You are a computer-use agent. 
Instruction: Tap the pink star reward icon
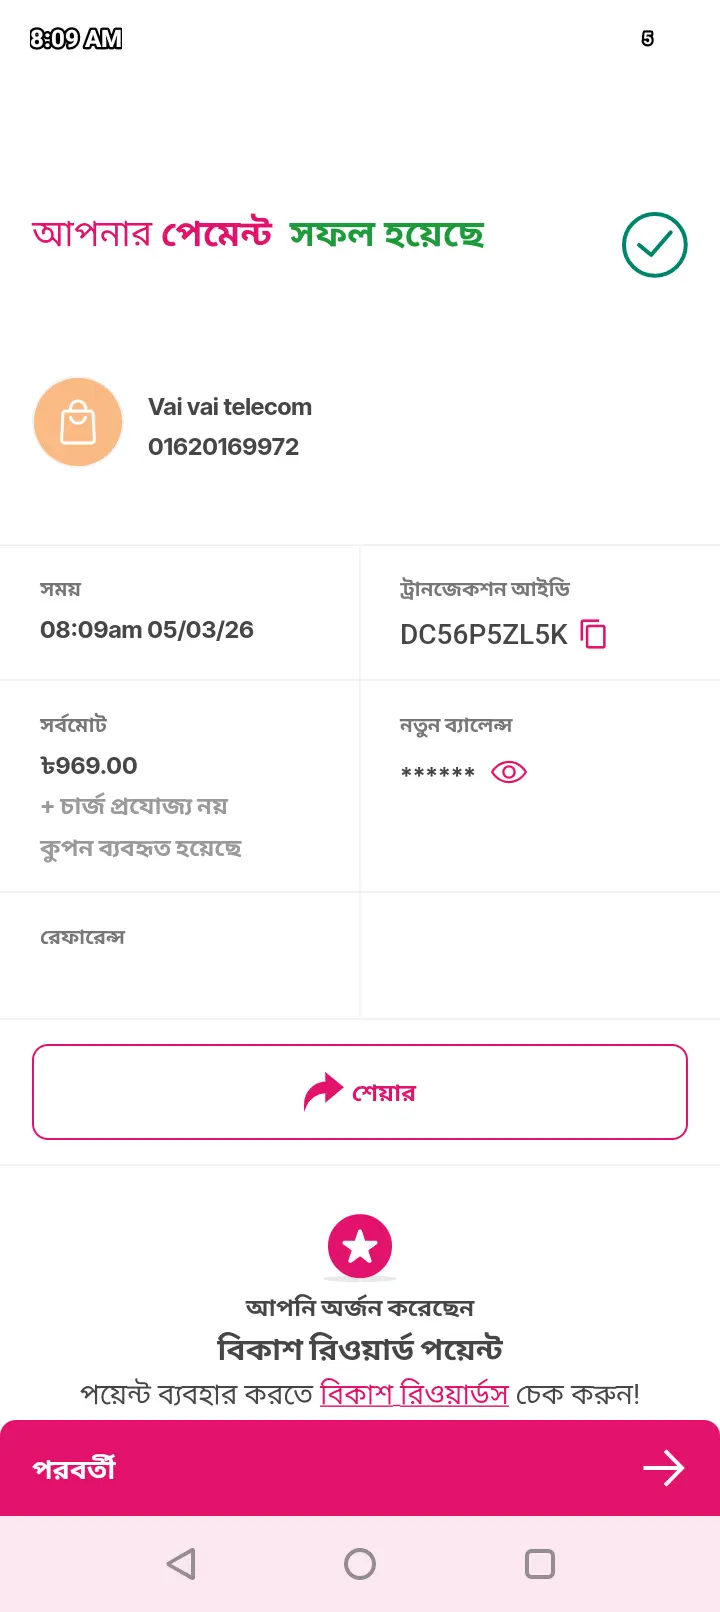360,1246
